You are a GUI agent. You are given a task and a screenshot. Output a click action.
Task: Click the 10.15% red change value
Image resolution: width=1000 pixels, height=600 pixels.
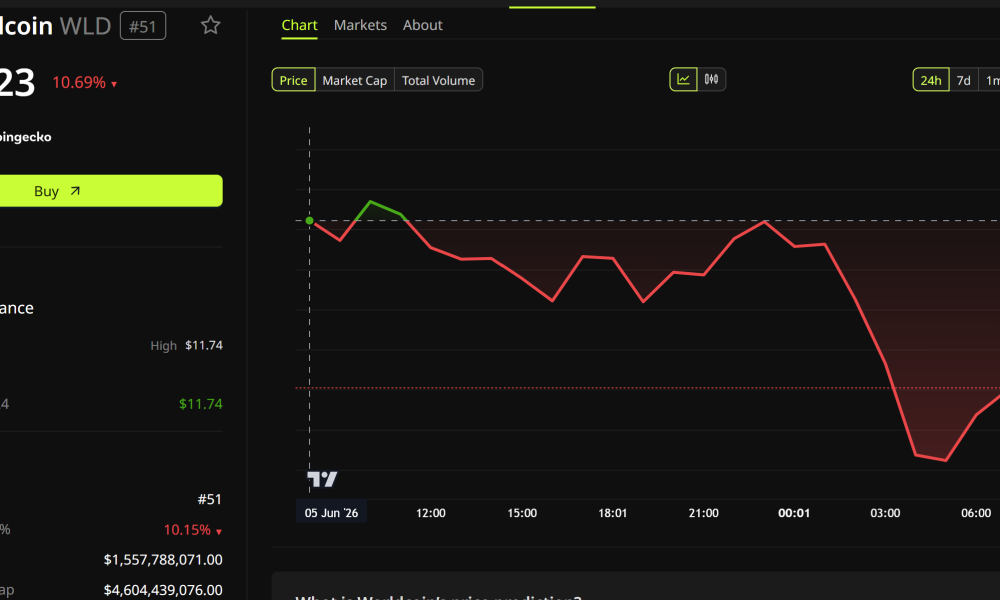tap(187, 530)
